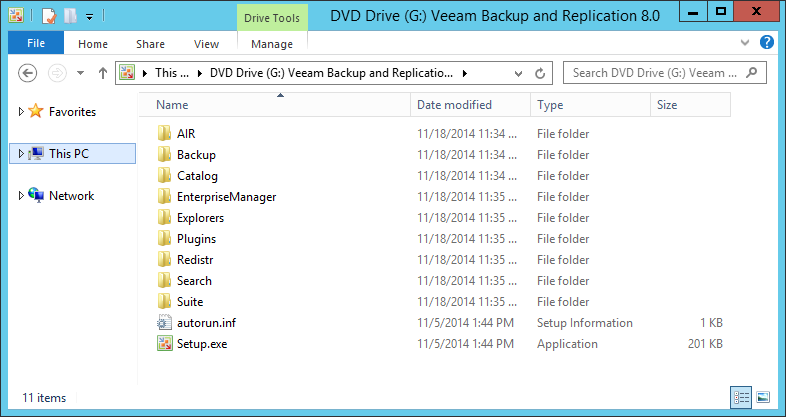Expand the This PC tree node

[x=21, y=153]
